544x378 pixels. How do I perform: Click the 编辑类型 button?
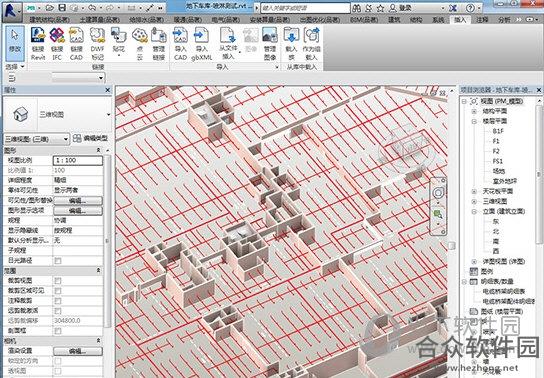(x=91, y=139)
